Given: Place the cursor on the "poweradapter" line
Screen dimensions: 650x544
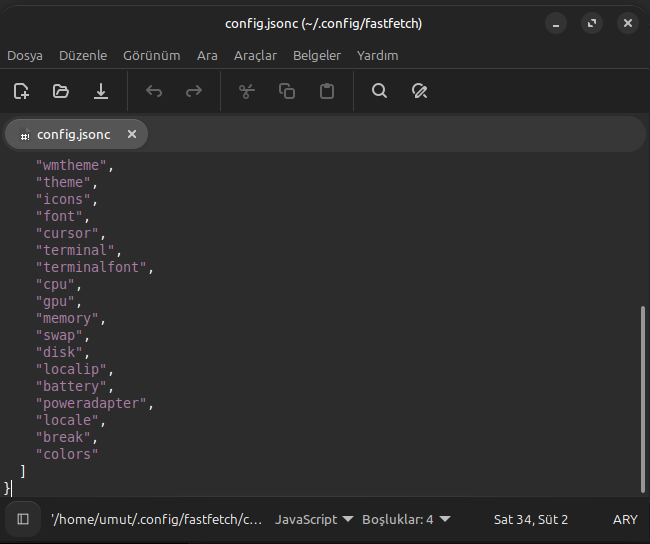Looking at the screenshot, I should (95, 403).
